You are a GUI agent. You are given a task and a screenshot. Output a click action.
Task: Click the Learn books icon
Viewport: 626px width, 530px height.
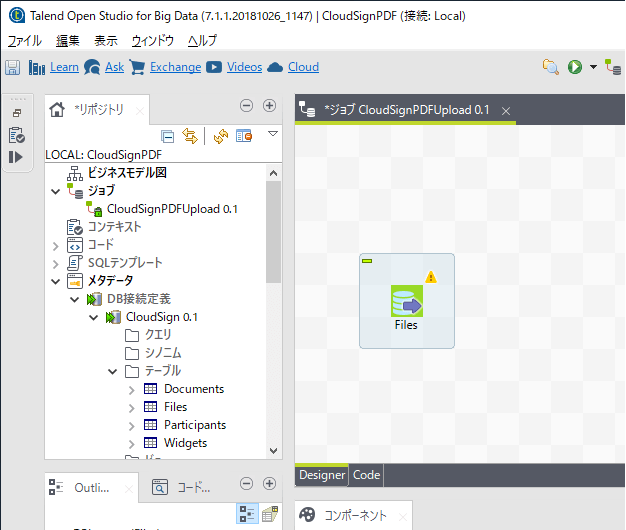[x=37, y=67]
